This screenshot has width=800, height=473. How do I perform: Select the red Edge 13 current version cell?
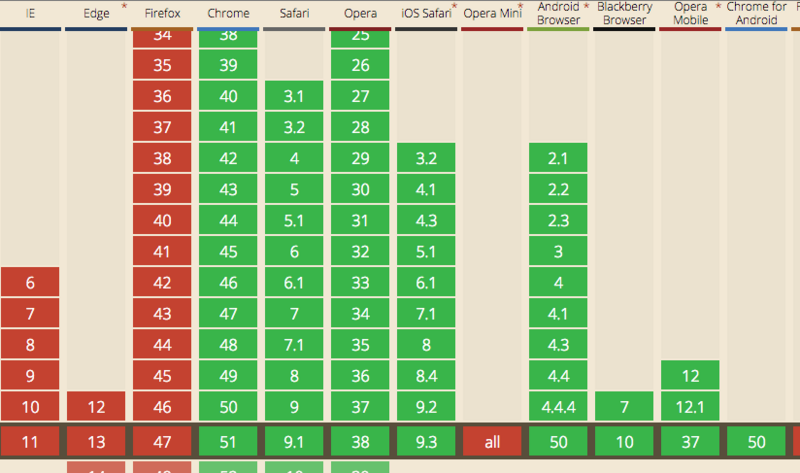coord(96,441)
